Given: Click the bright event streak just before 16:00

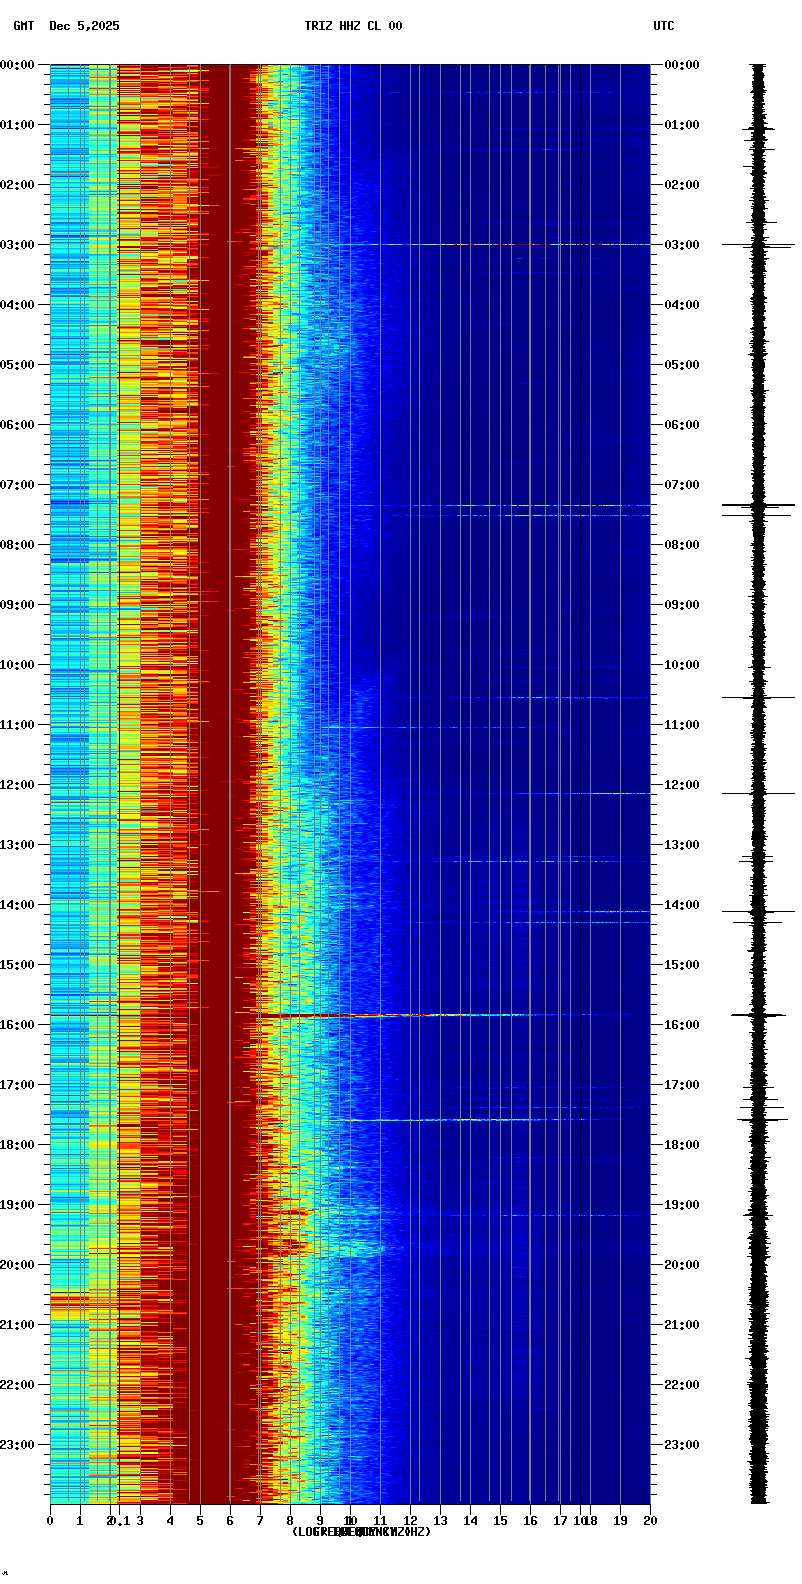Looking at the screenshot, I should point(330,1015).
